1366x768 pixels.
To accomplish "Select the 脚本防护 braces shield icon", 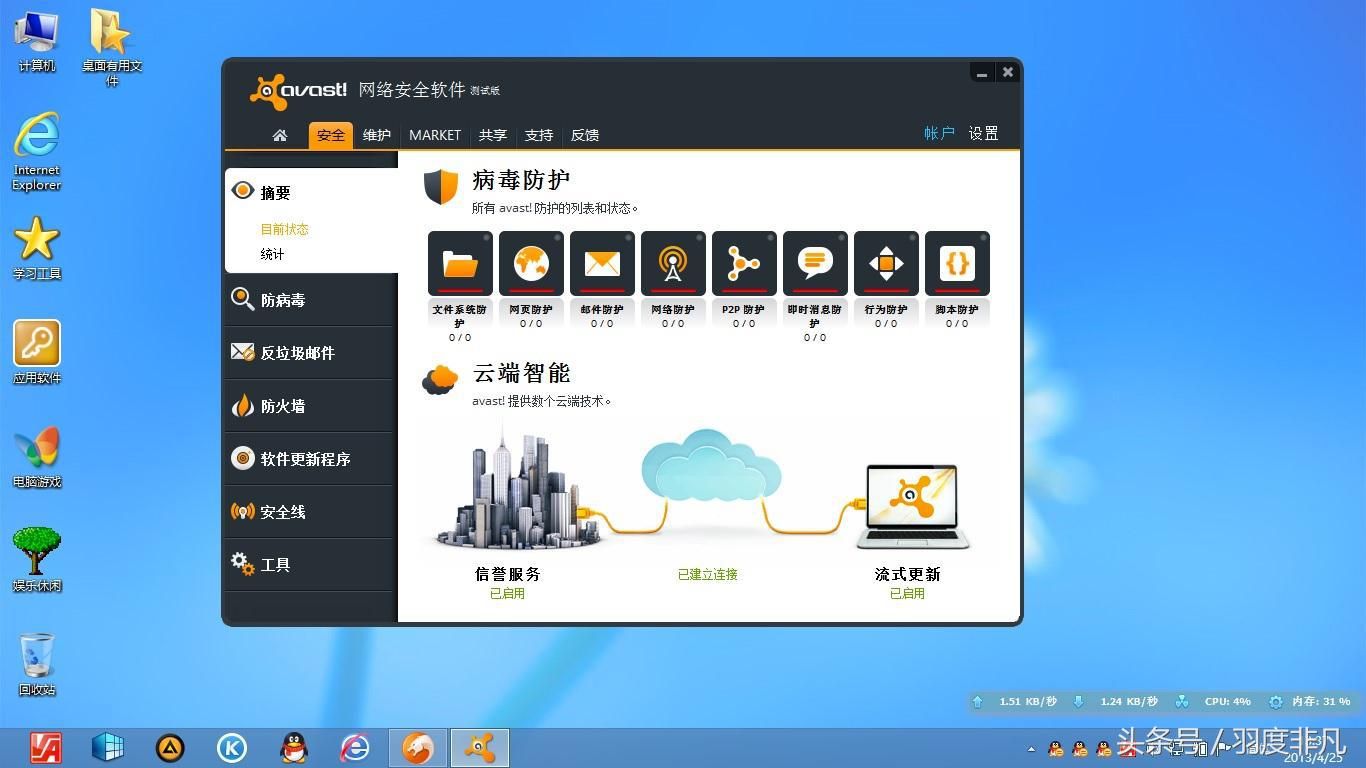I will pyautogui.click(x=956, y=263).
